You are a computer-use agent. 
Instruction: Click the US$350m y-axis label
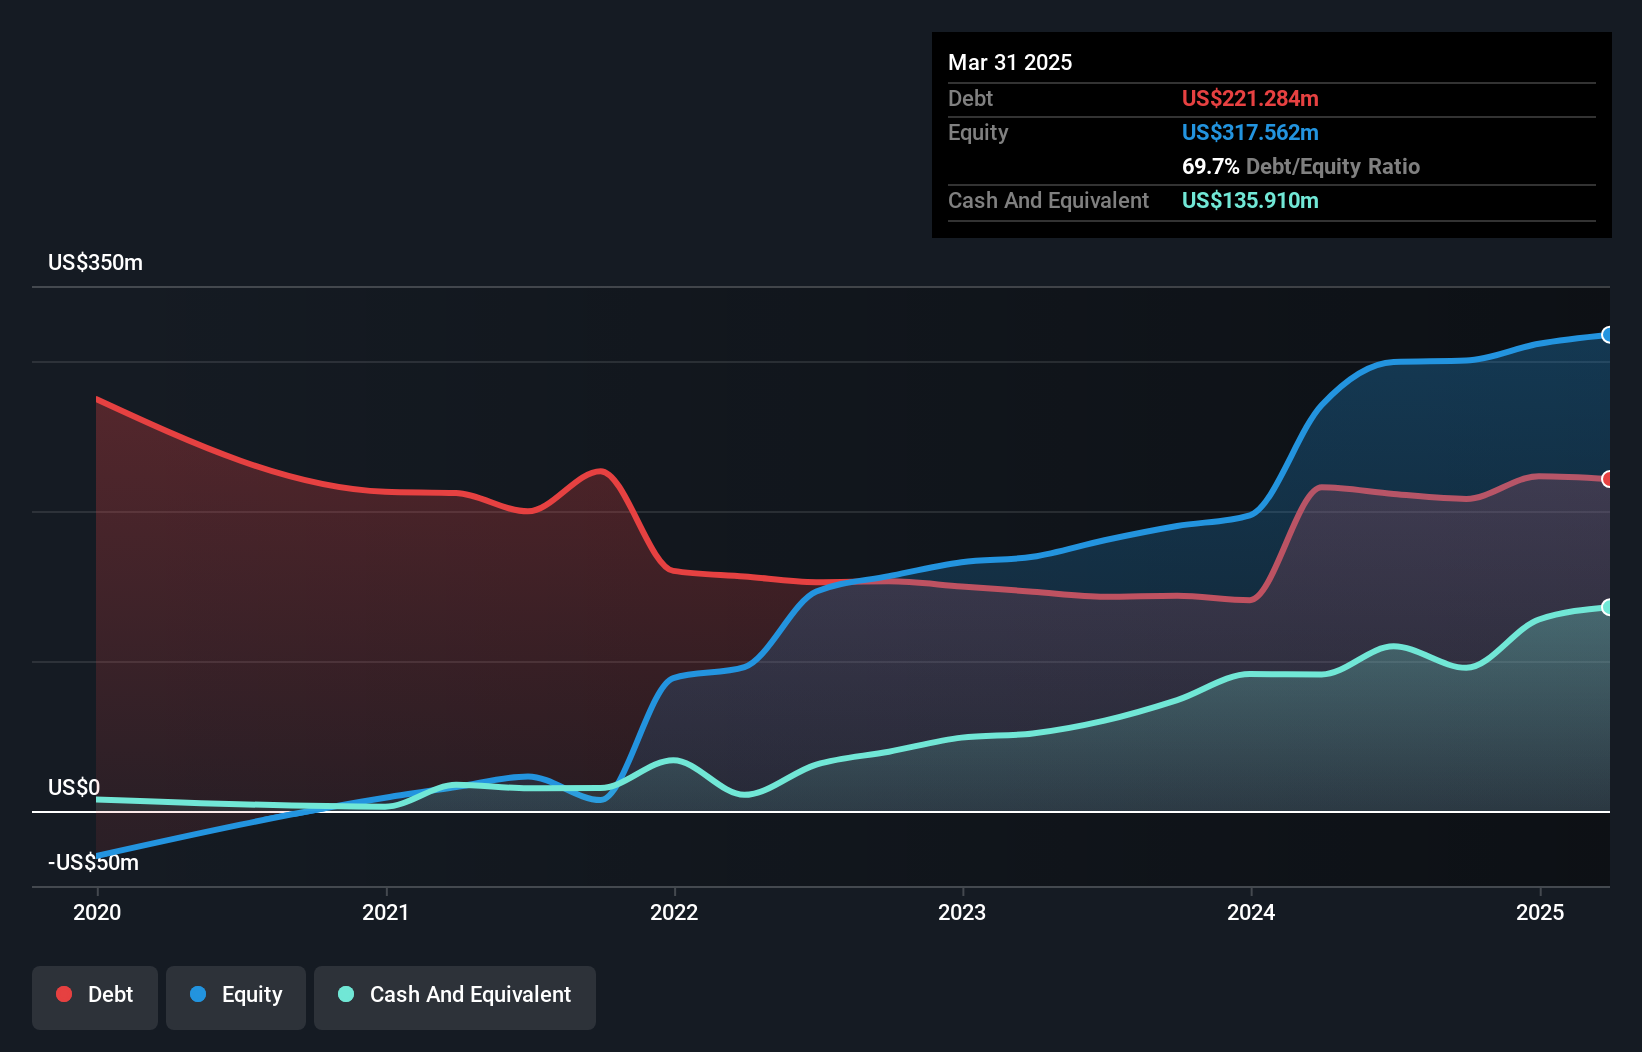[x=96, y=263]
